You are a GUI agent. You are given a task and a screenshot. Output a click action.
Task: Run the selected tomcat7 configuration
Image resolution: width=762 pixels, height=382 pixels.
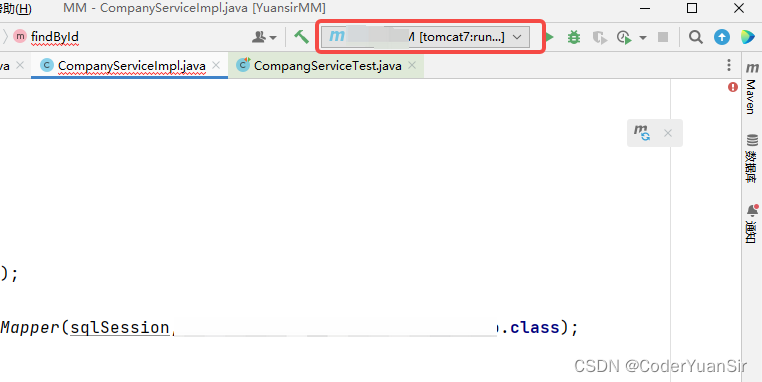[x=550, y=37]
